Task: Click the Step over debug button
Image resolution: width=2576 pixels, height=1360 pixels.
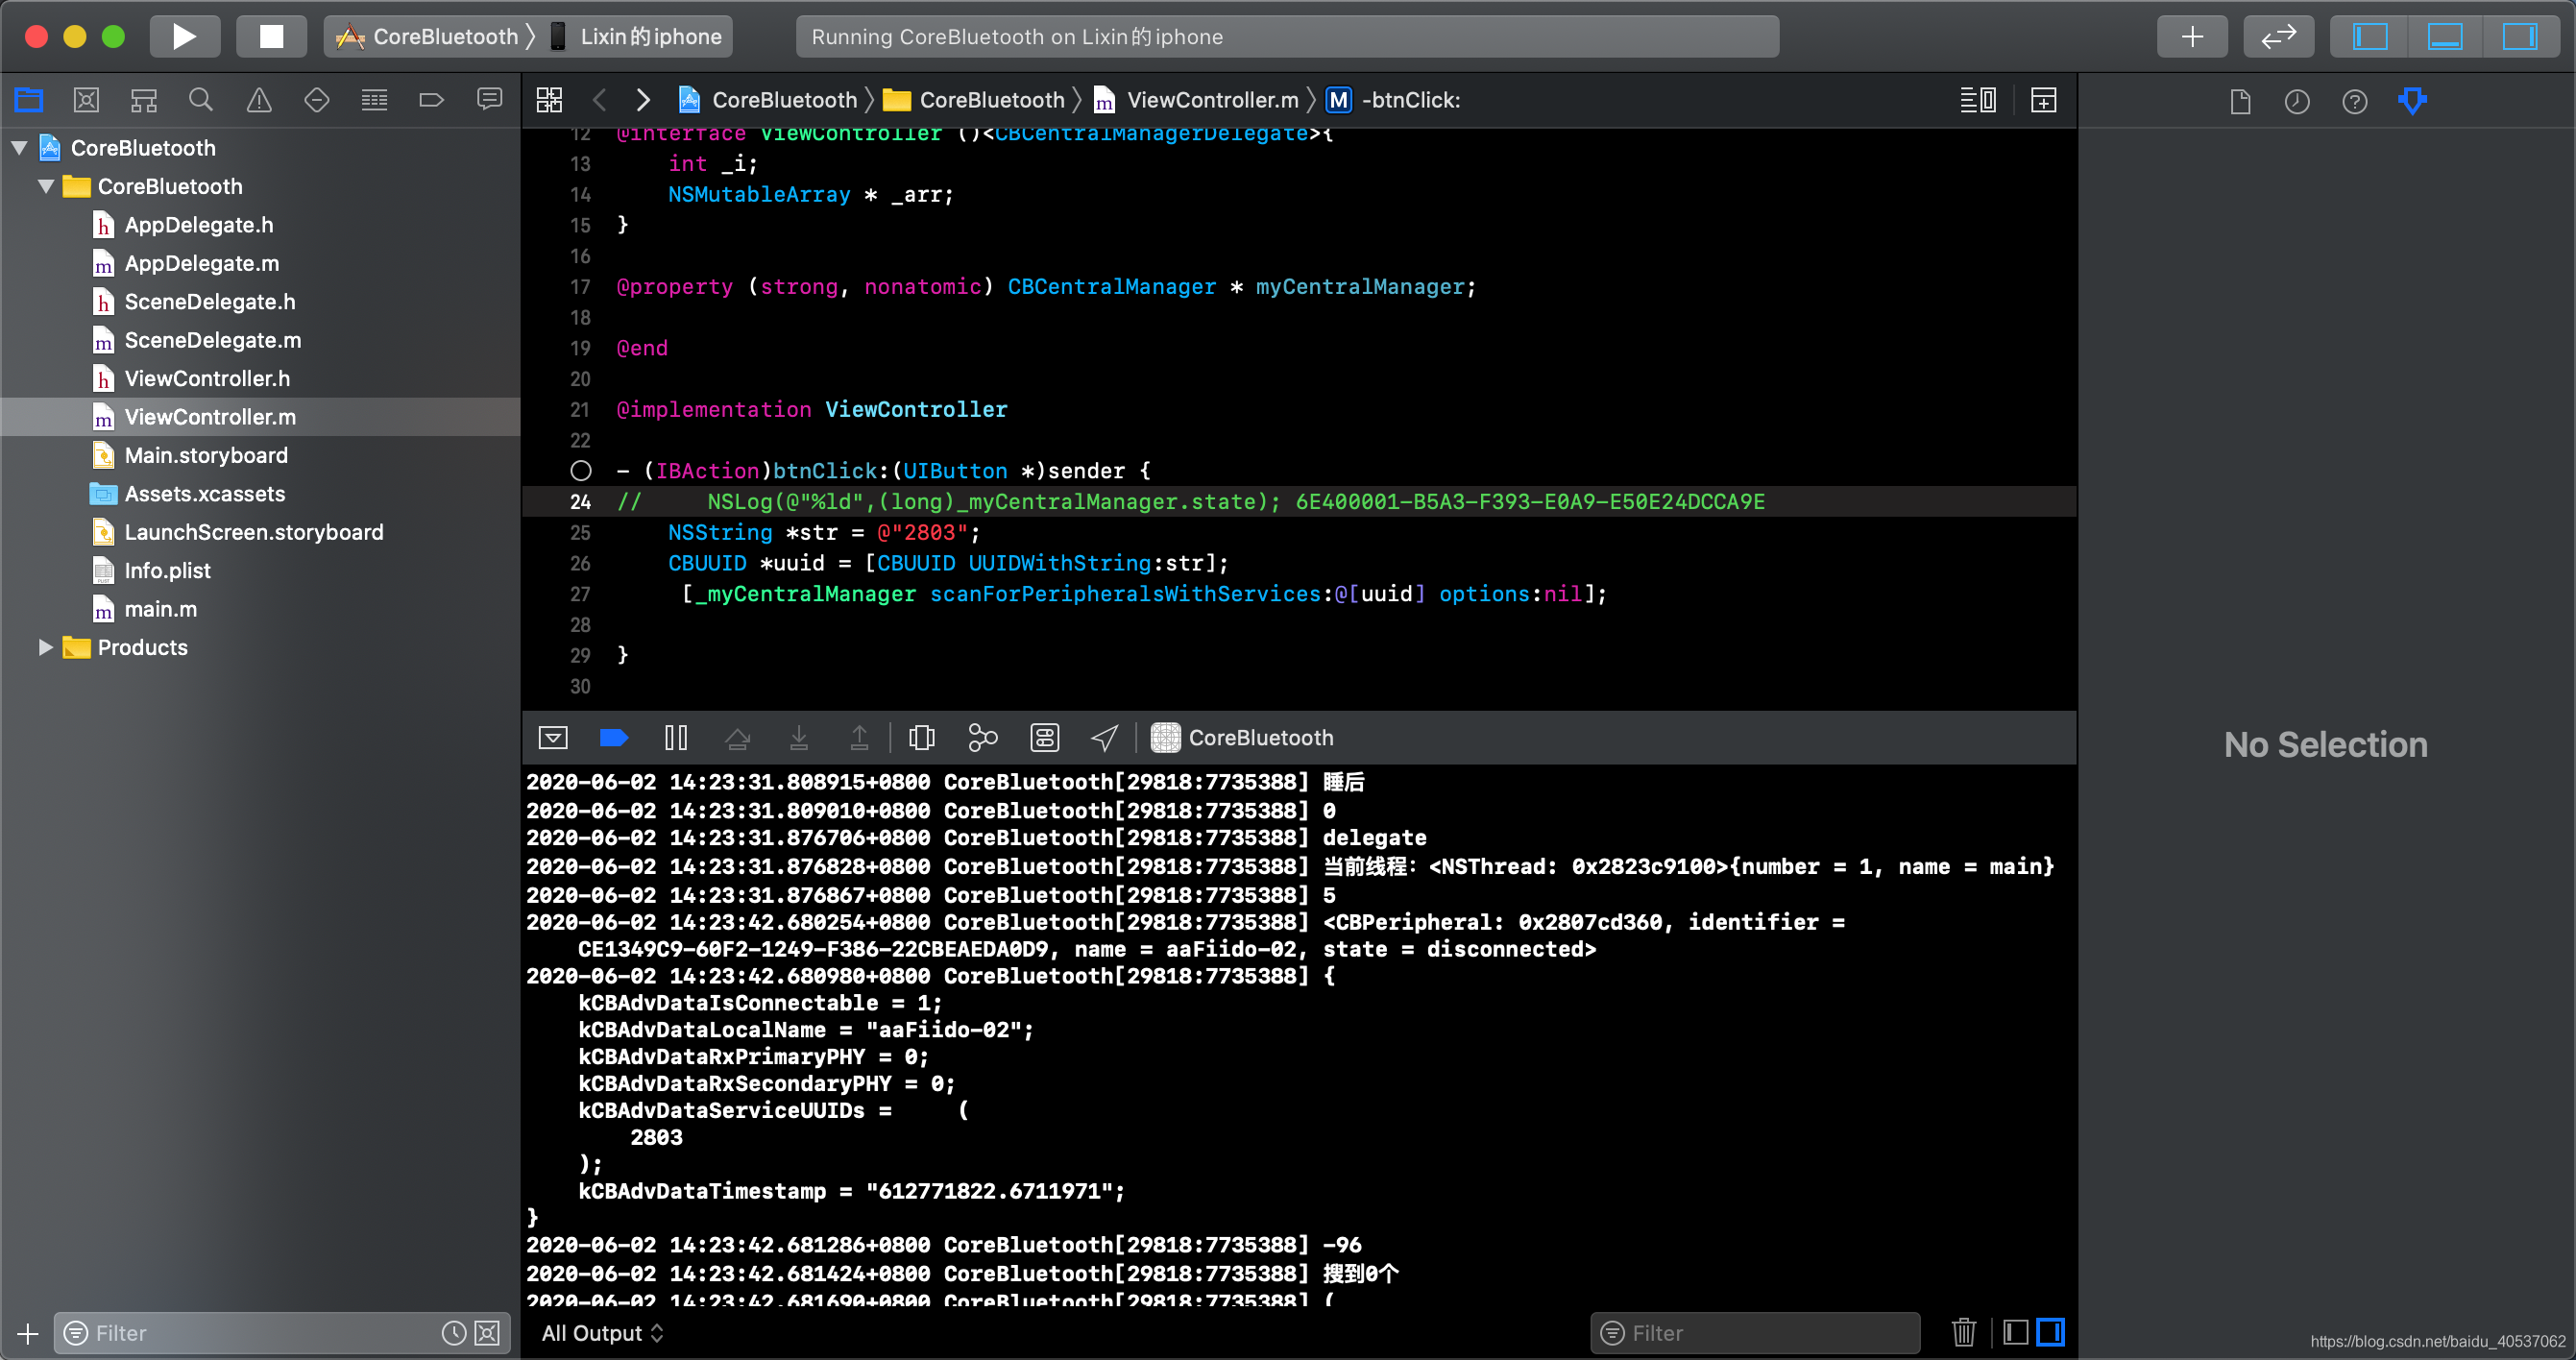Action: 738,738
